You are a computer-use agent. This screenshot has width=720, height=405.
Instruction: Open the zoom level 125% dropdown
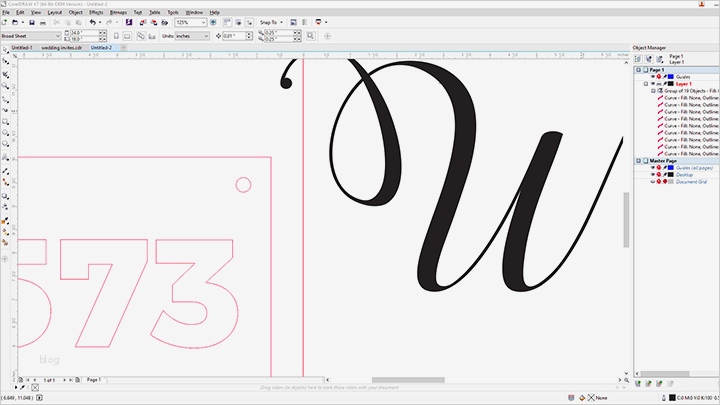(x=201, y=22)
